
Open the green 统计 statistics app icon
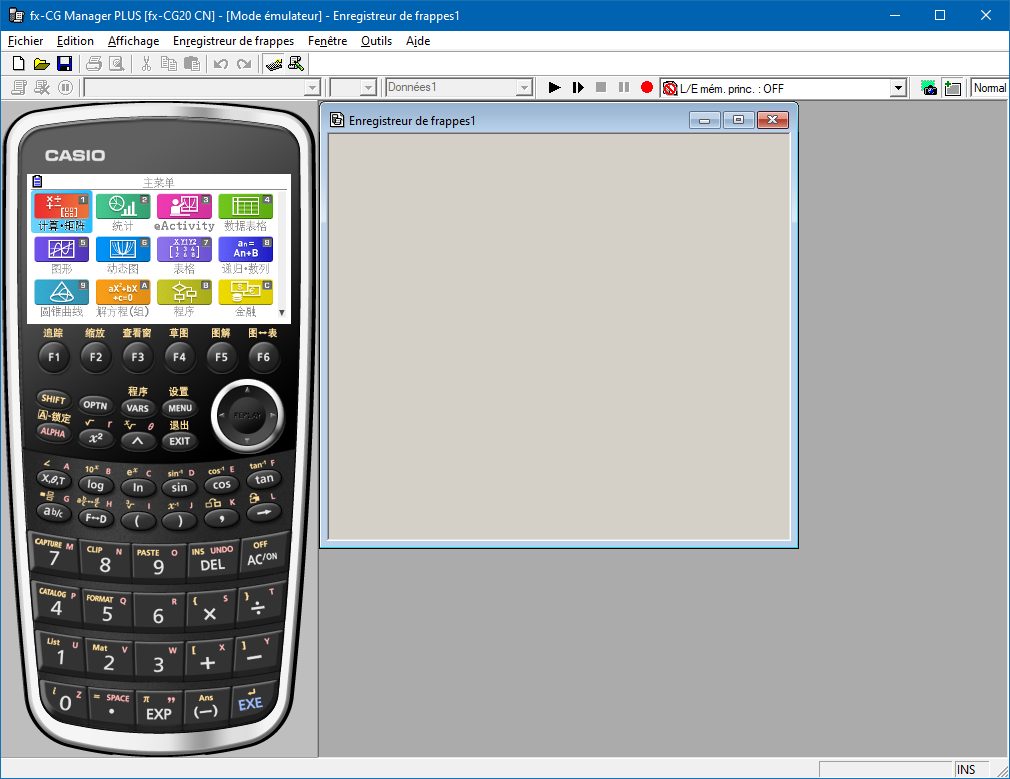coord(122,212)
